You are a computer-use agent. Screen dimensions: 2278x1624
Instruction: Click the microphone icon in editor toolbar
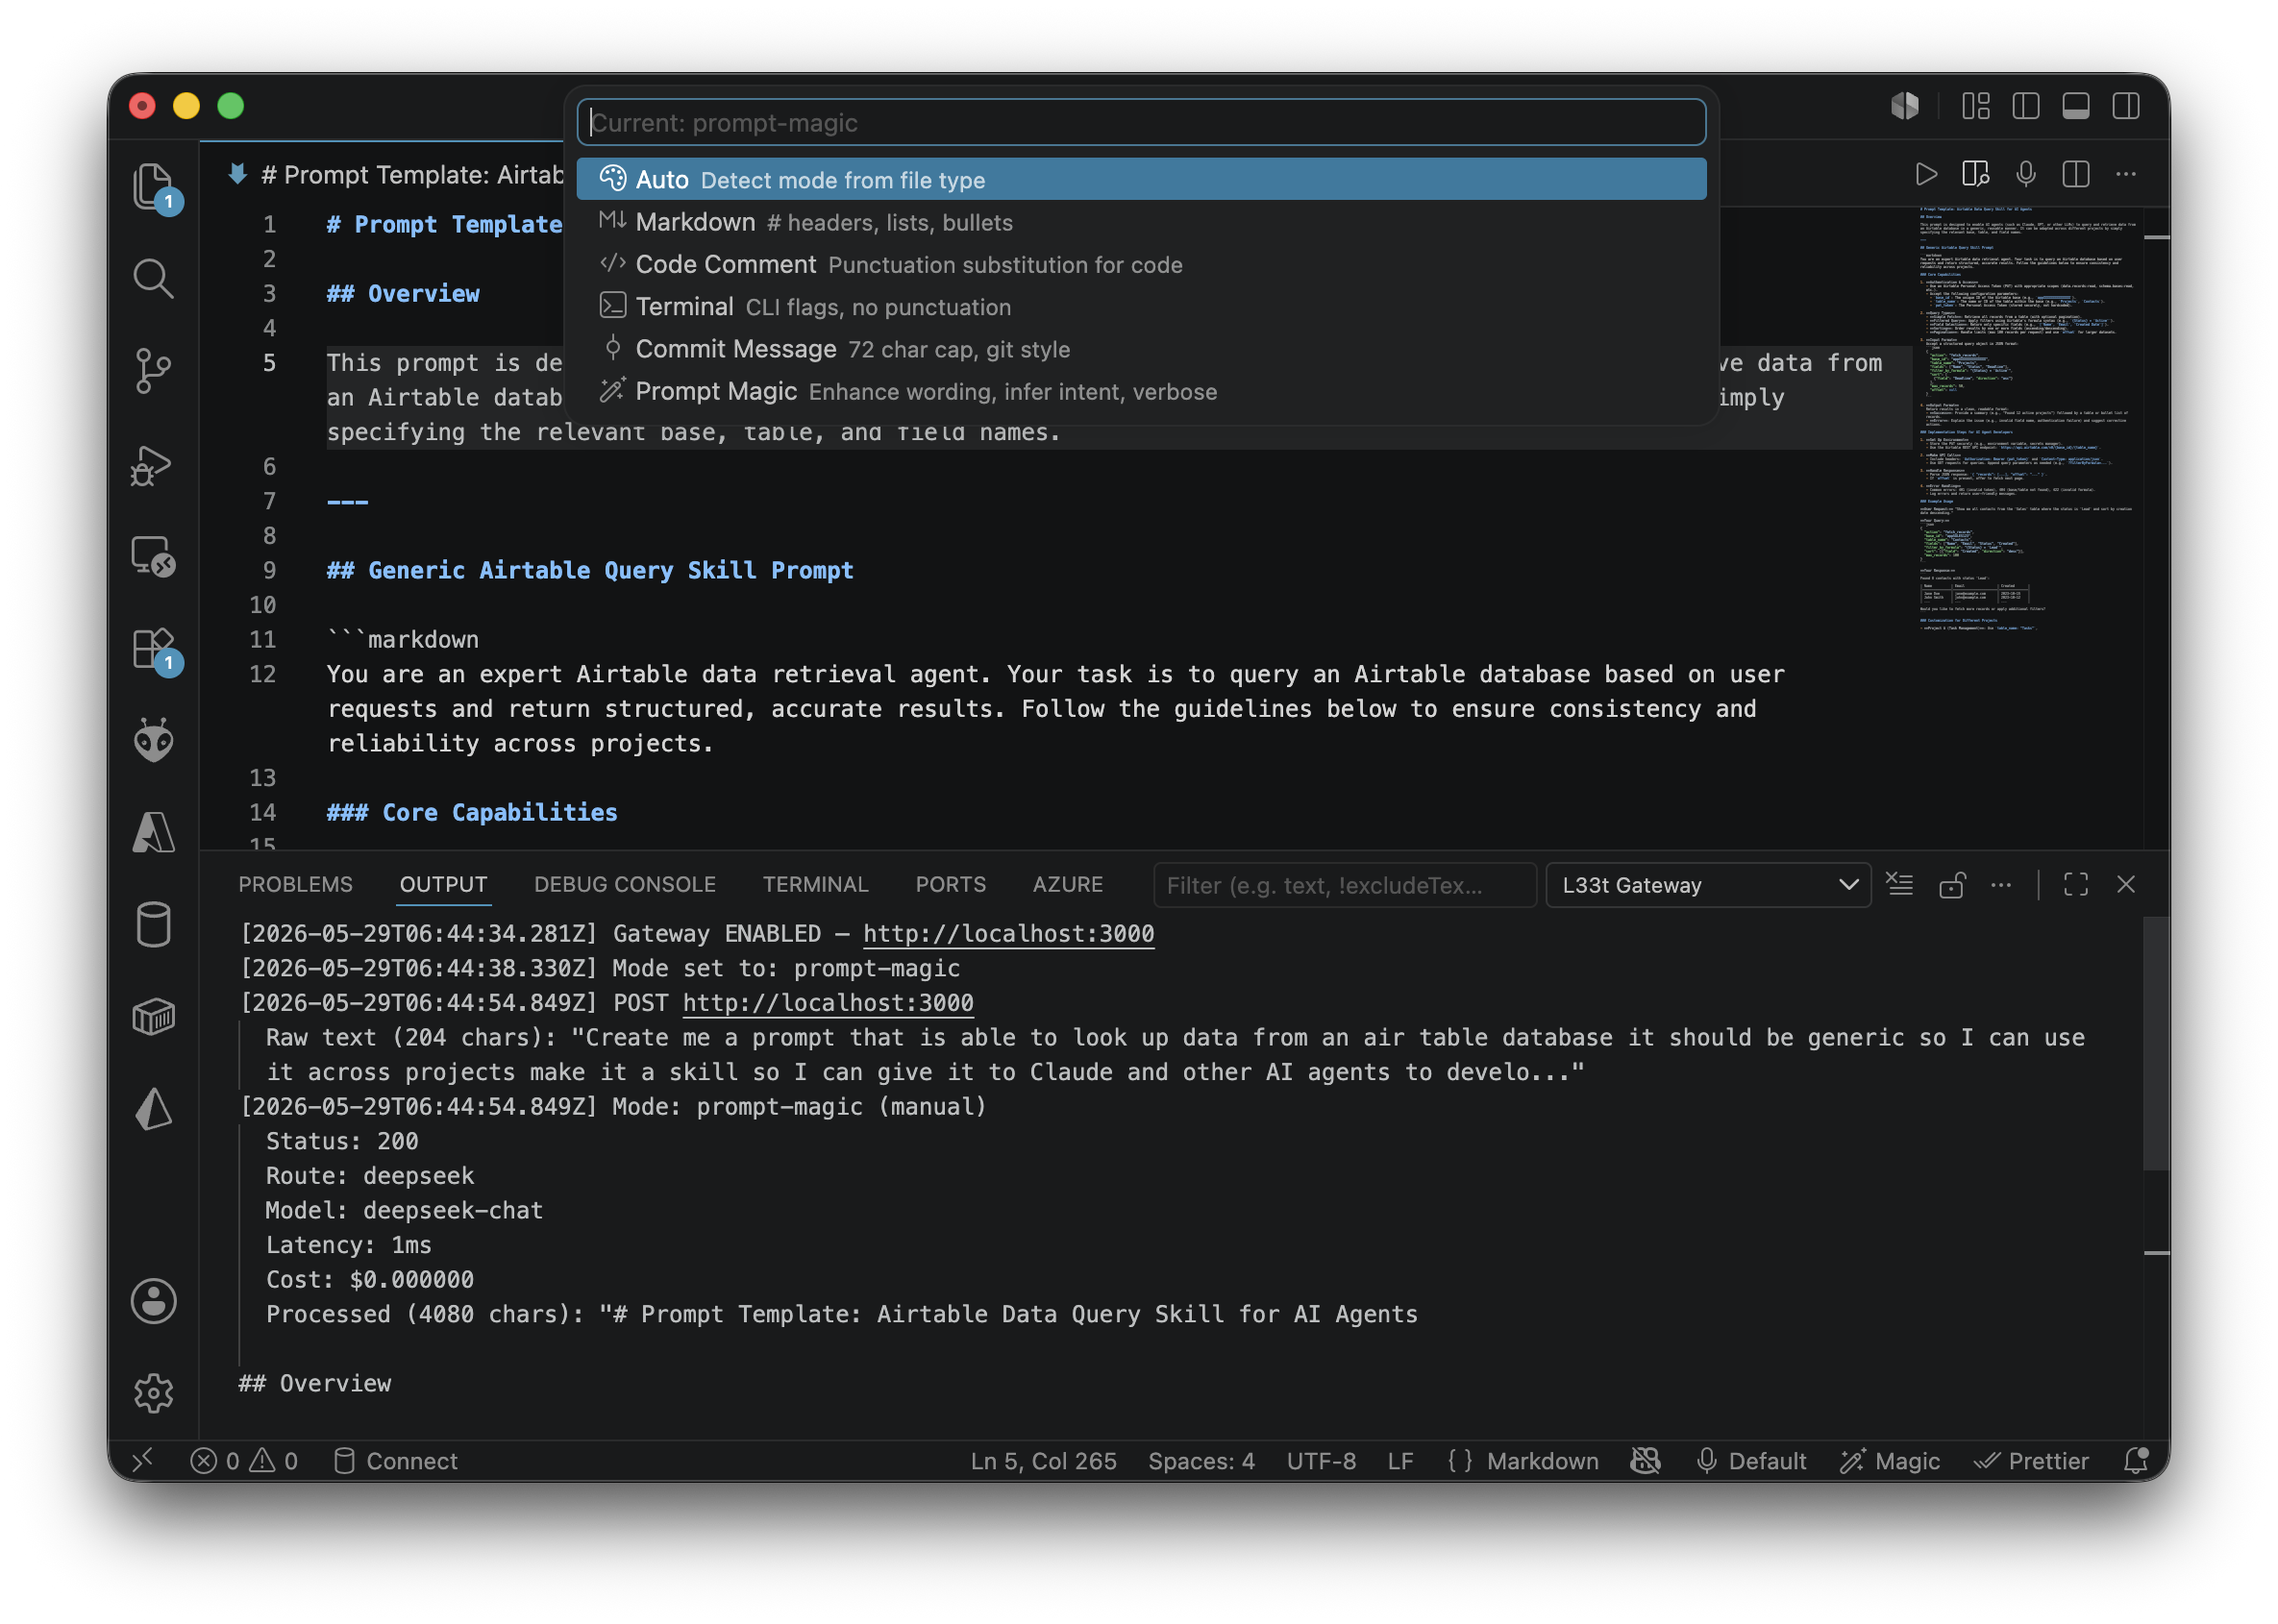click(2026, 175)
